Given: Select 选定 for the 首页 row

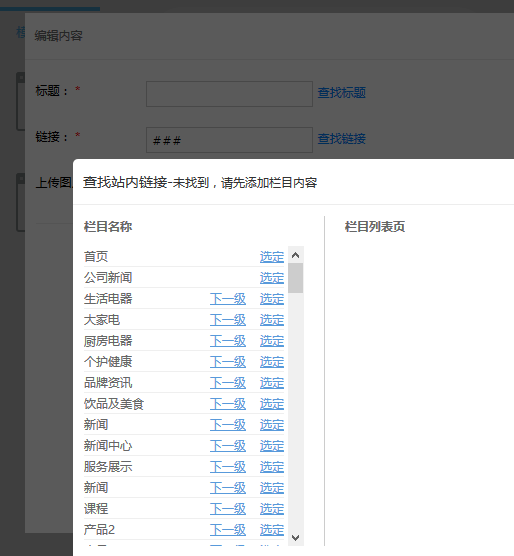Looking at the screenshot, I should point(272,257).
